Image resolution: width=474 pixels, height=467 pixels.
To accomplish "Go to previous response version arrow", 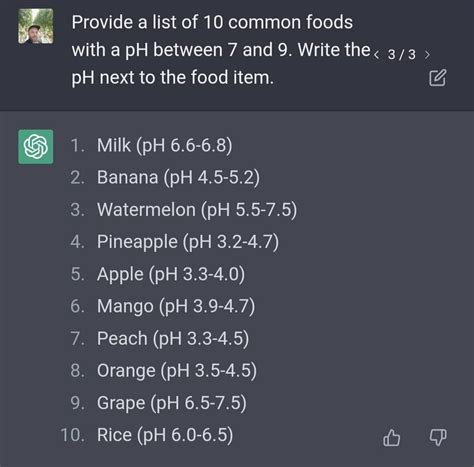I will click(377, 55).
